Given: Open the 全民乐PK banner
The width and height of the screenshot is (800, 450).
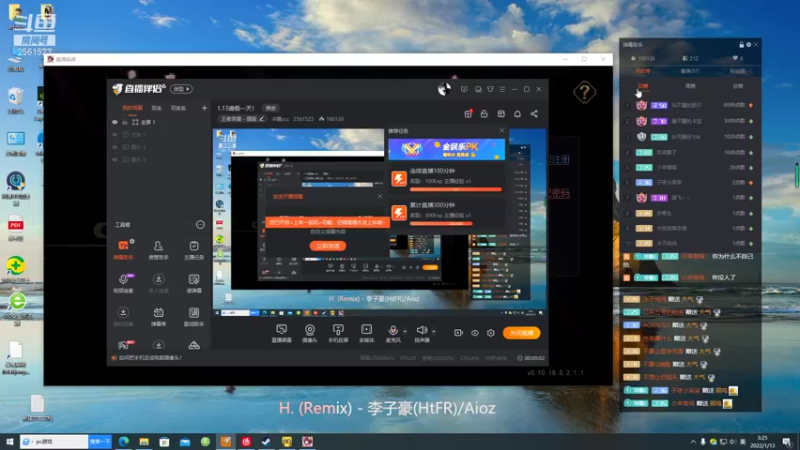Looking at the screenshot, I should pyautogui.click(x=446, y=149).
